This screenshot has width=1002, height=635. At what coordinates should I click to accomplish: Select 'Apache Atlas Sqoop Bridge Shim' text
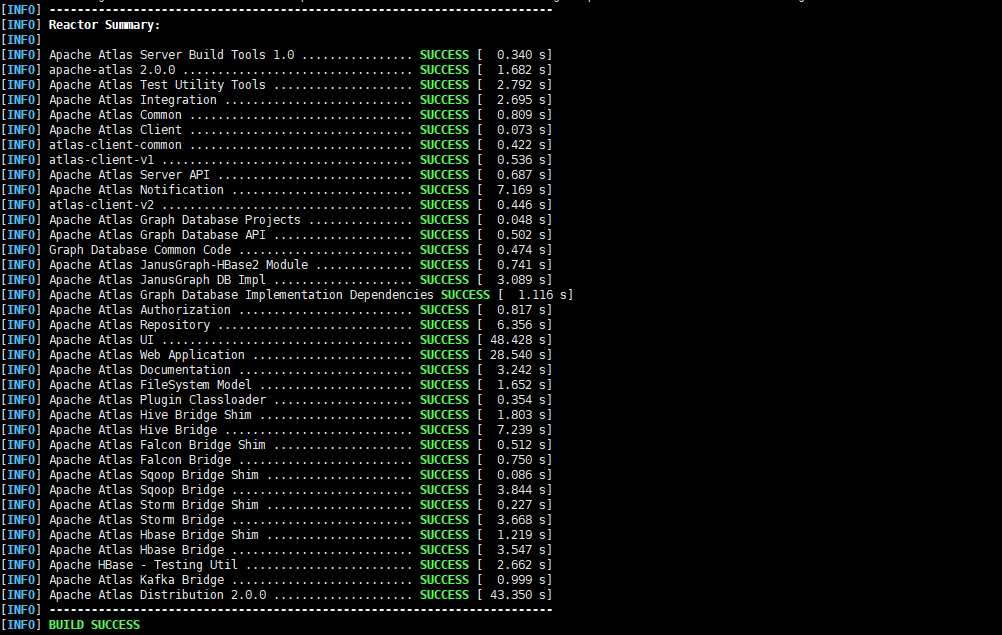154,475
